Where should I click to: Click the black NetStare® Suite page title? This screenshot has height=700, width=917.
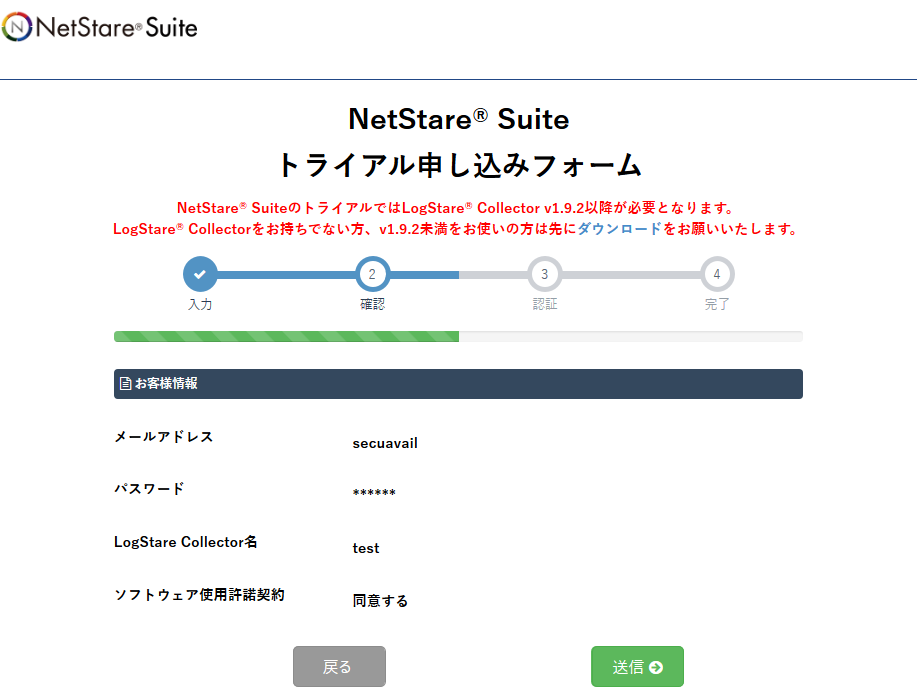[458, 119]
